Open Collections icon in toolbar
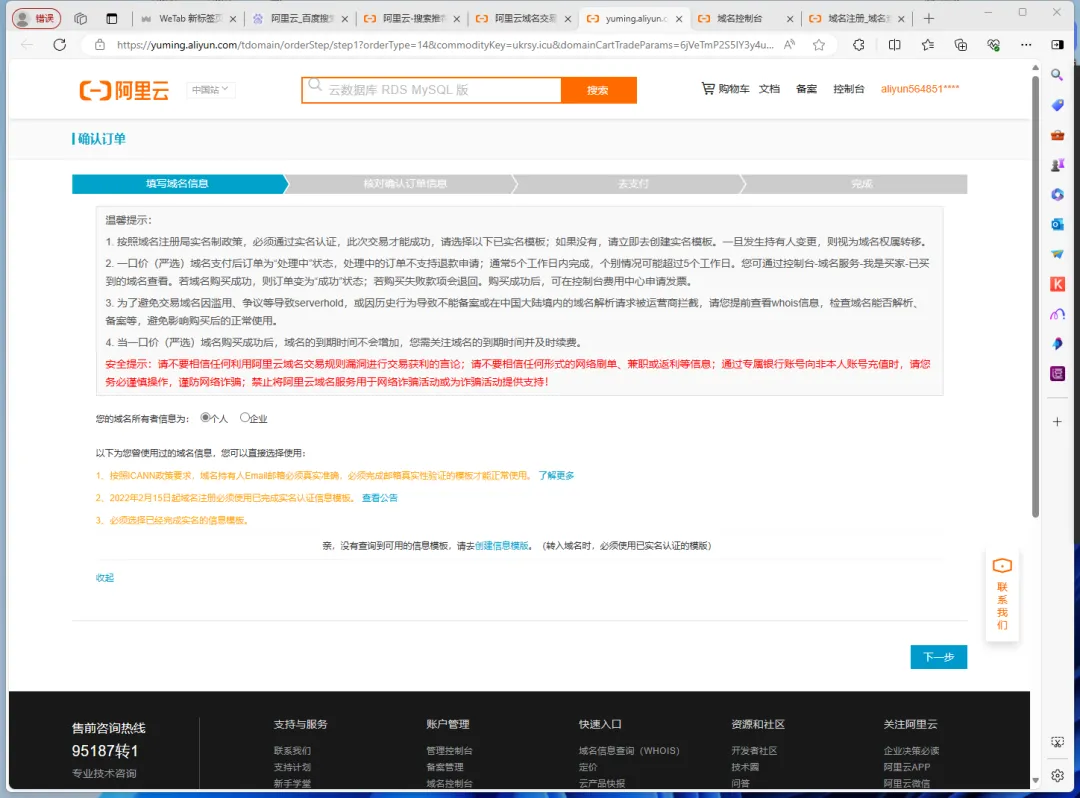This screenshot has width=1080, height=798. (x=961, y=45)
